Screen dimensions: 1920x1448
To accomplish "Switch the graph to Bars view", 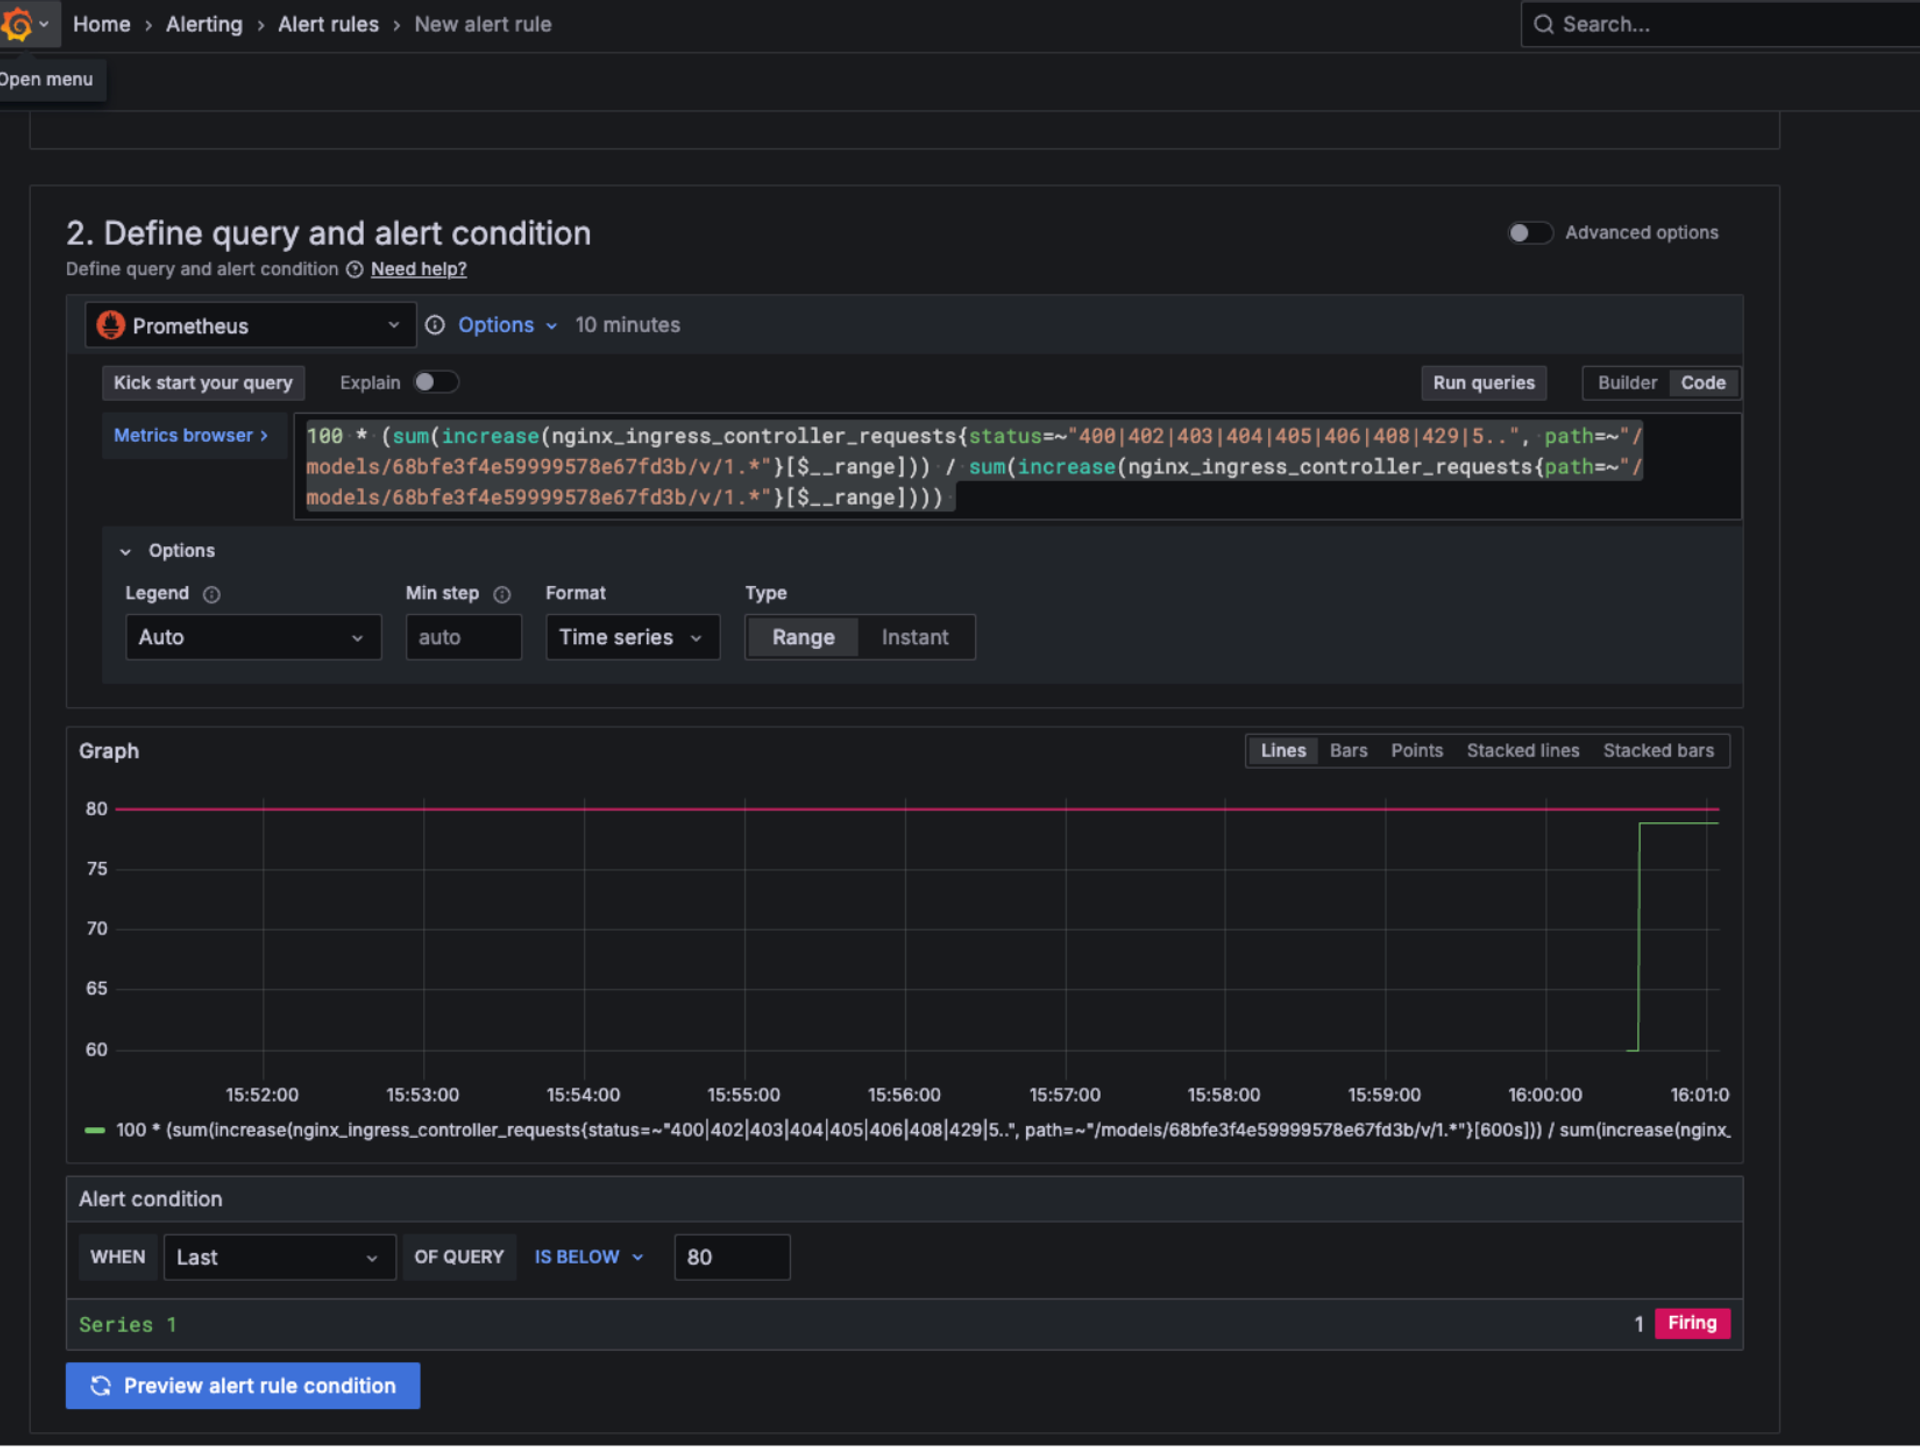I will [1347, 750].
